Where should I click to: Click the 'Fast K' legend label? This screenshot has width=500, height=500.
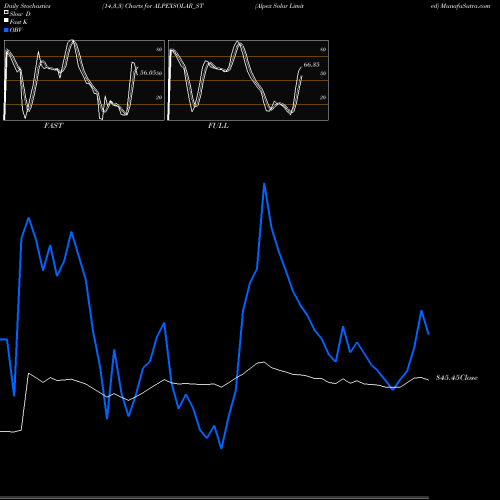[19, 22]
